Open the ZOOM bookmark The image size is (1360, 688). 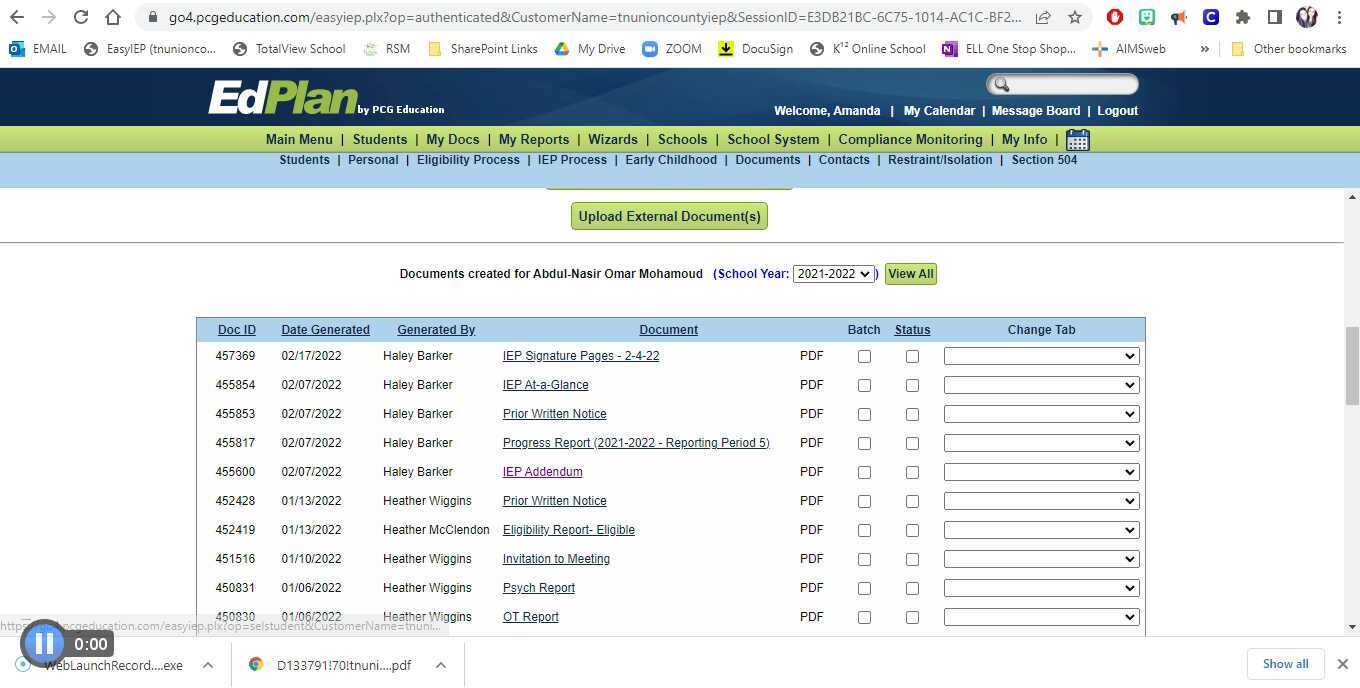click(672, 49)
